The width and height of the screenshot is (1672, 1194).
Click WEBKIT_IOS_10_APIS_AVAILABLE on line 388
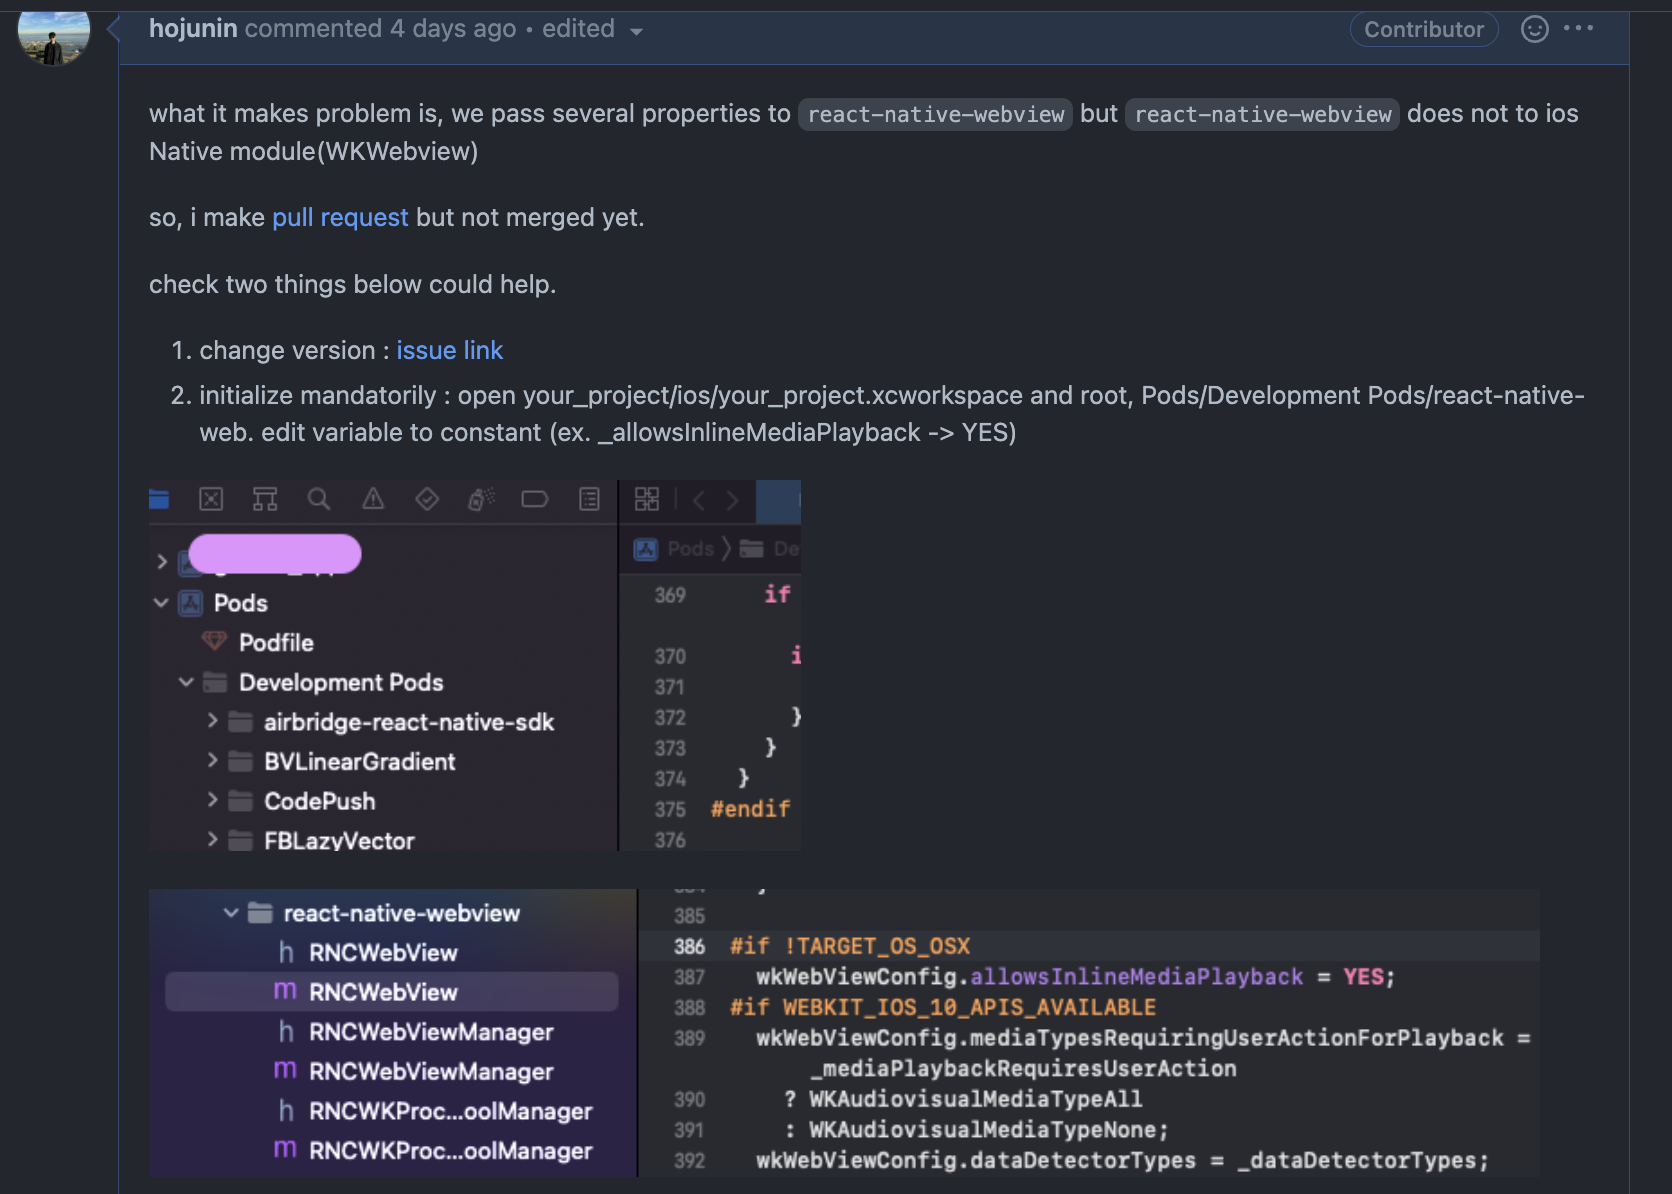pos(969,1007)
